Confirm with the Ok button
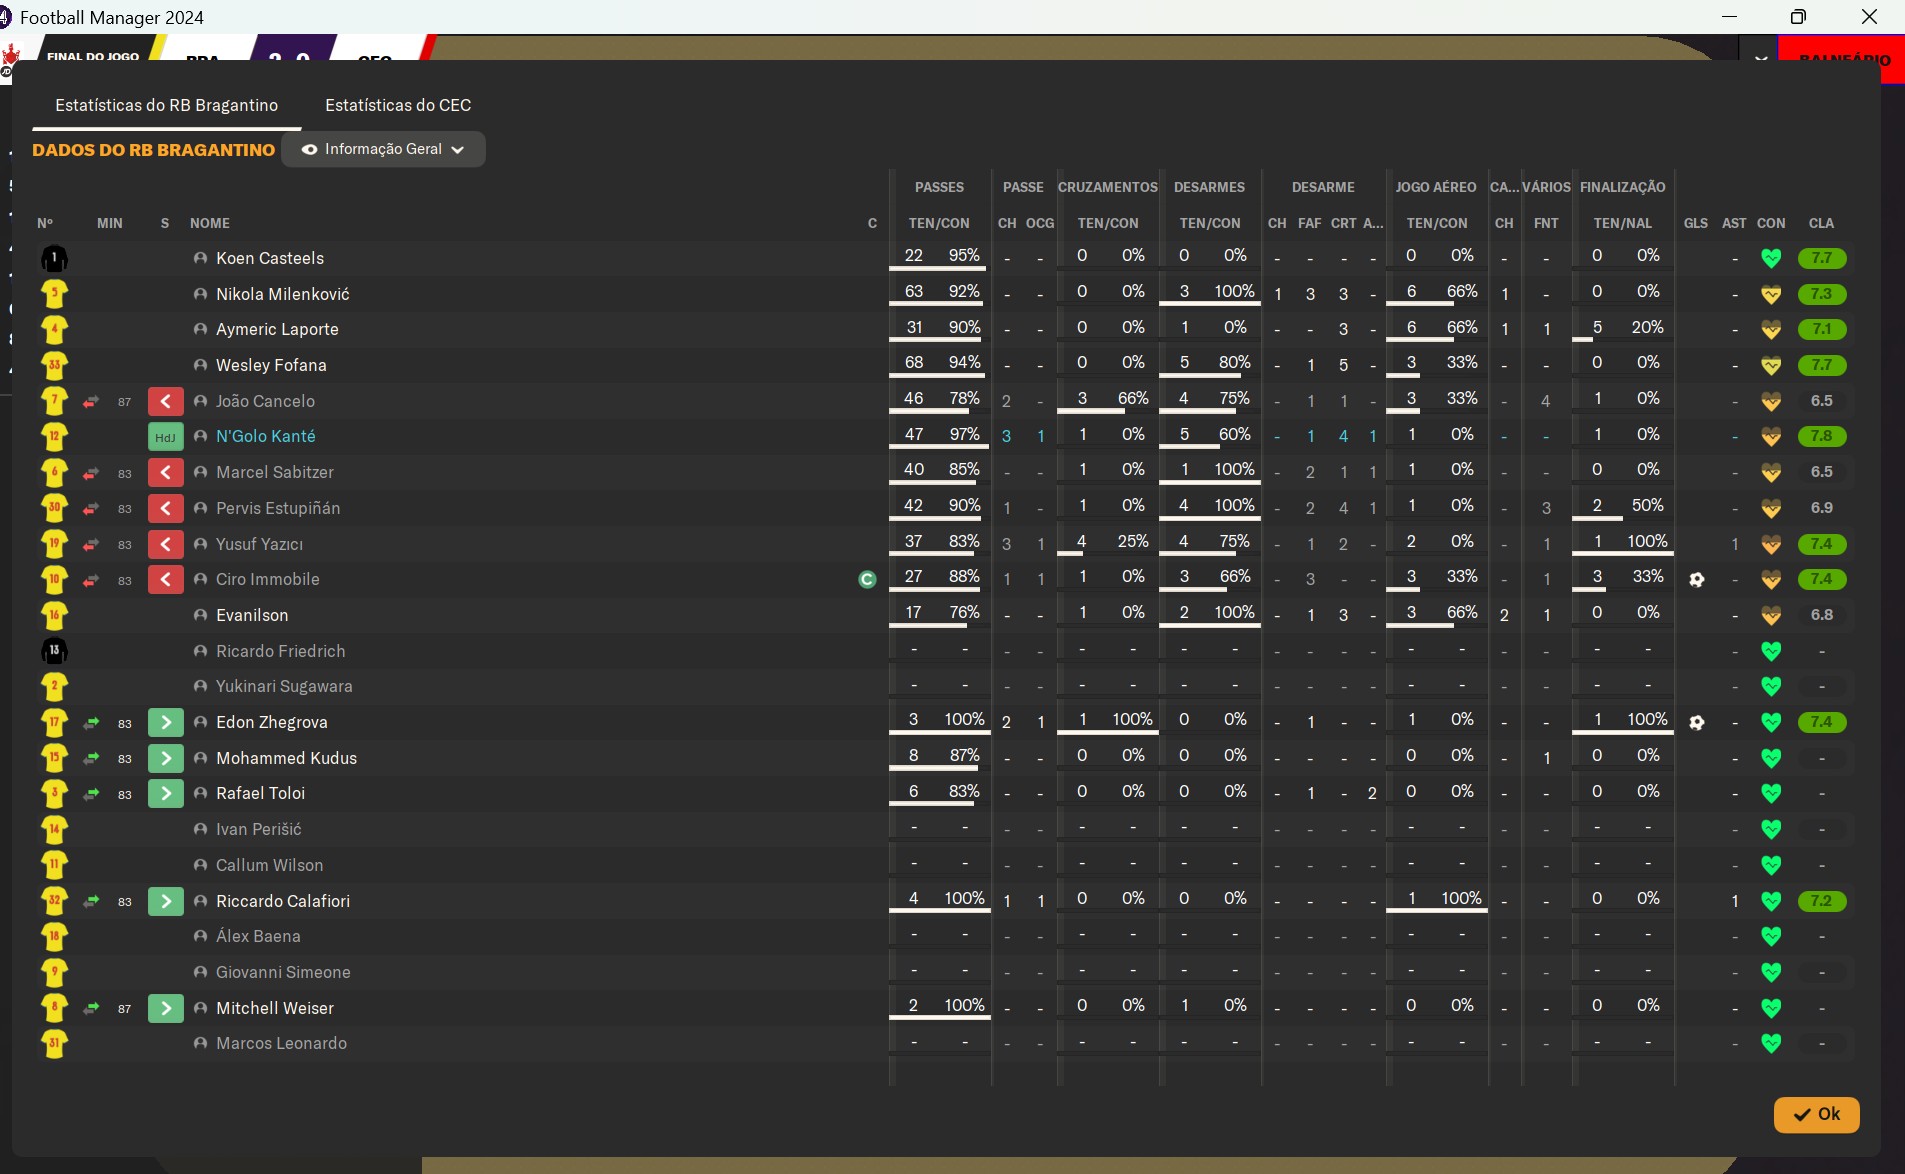 1816,1114
